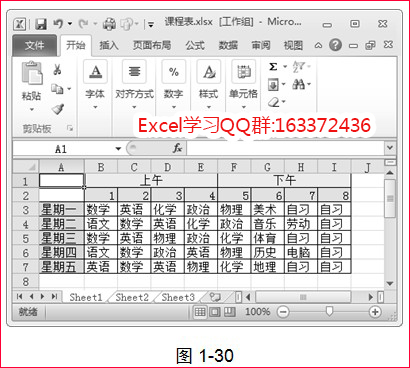Expand the Clear dropdown arrow
Viewport: 410px width, 368px height.
pos(284,101)
